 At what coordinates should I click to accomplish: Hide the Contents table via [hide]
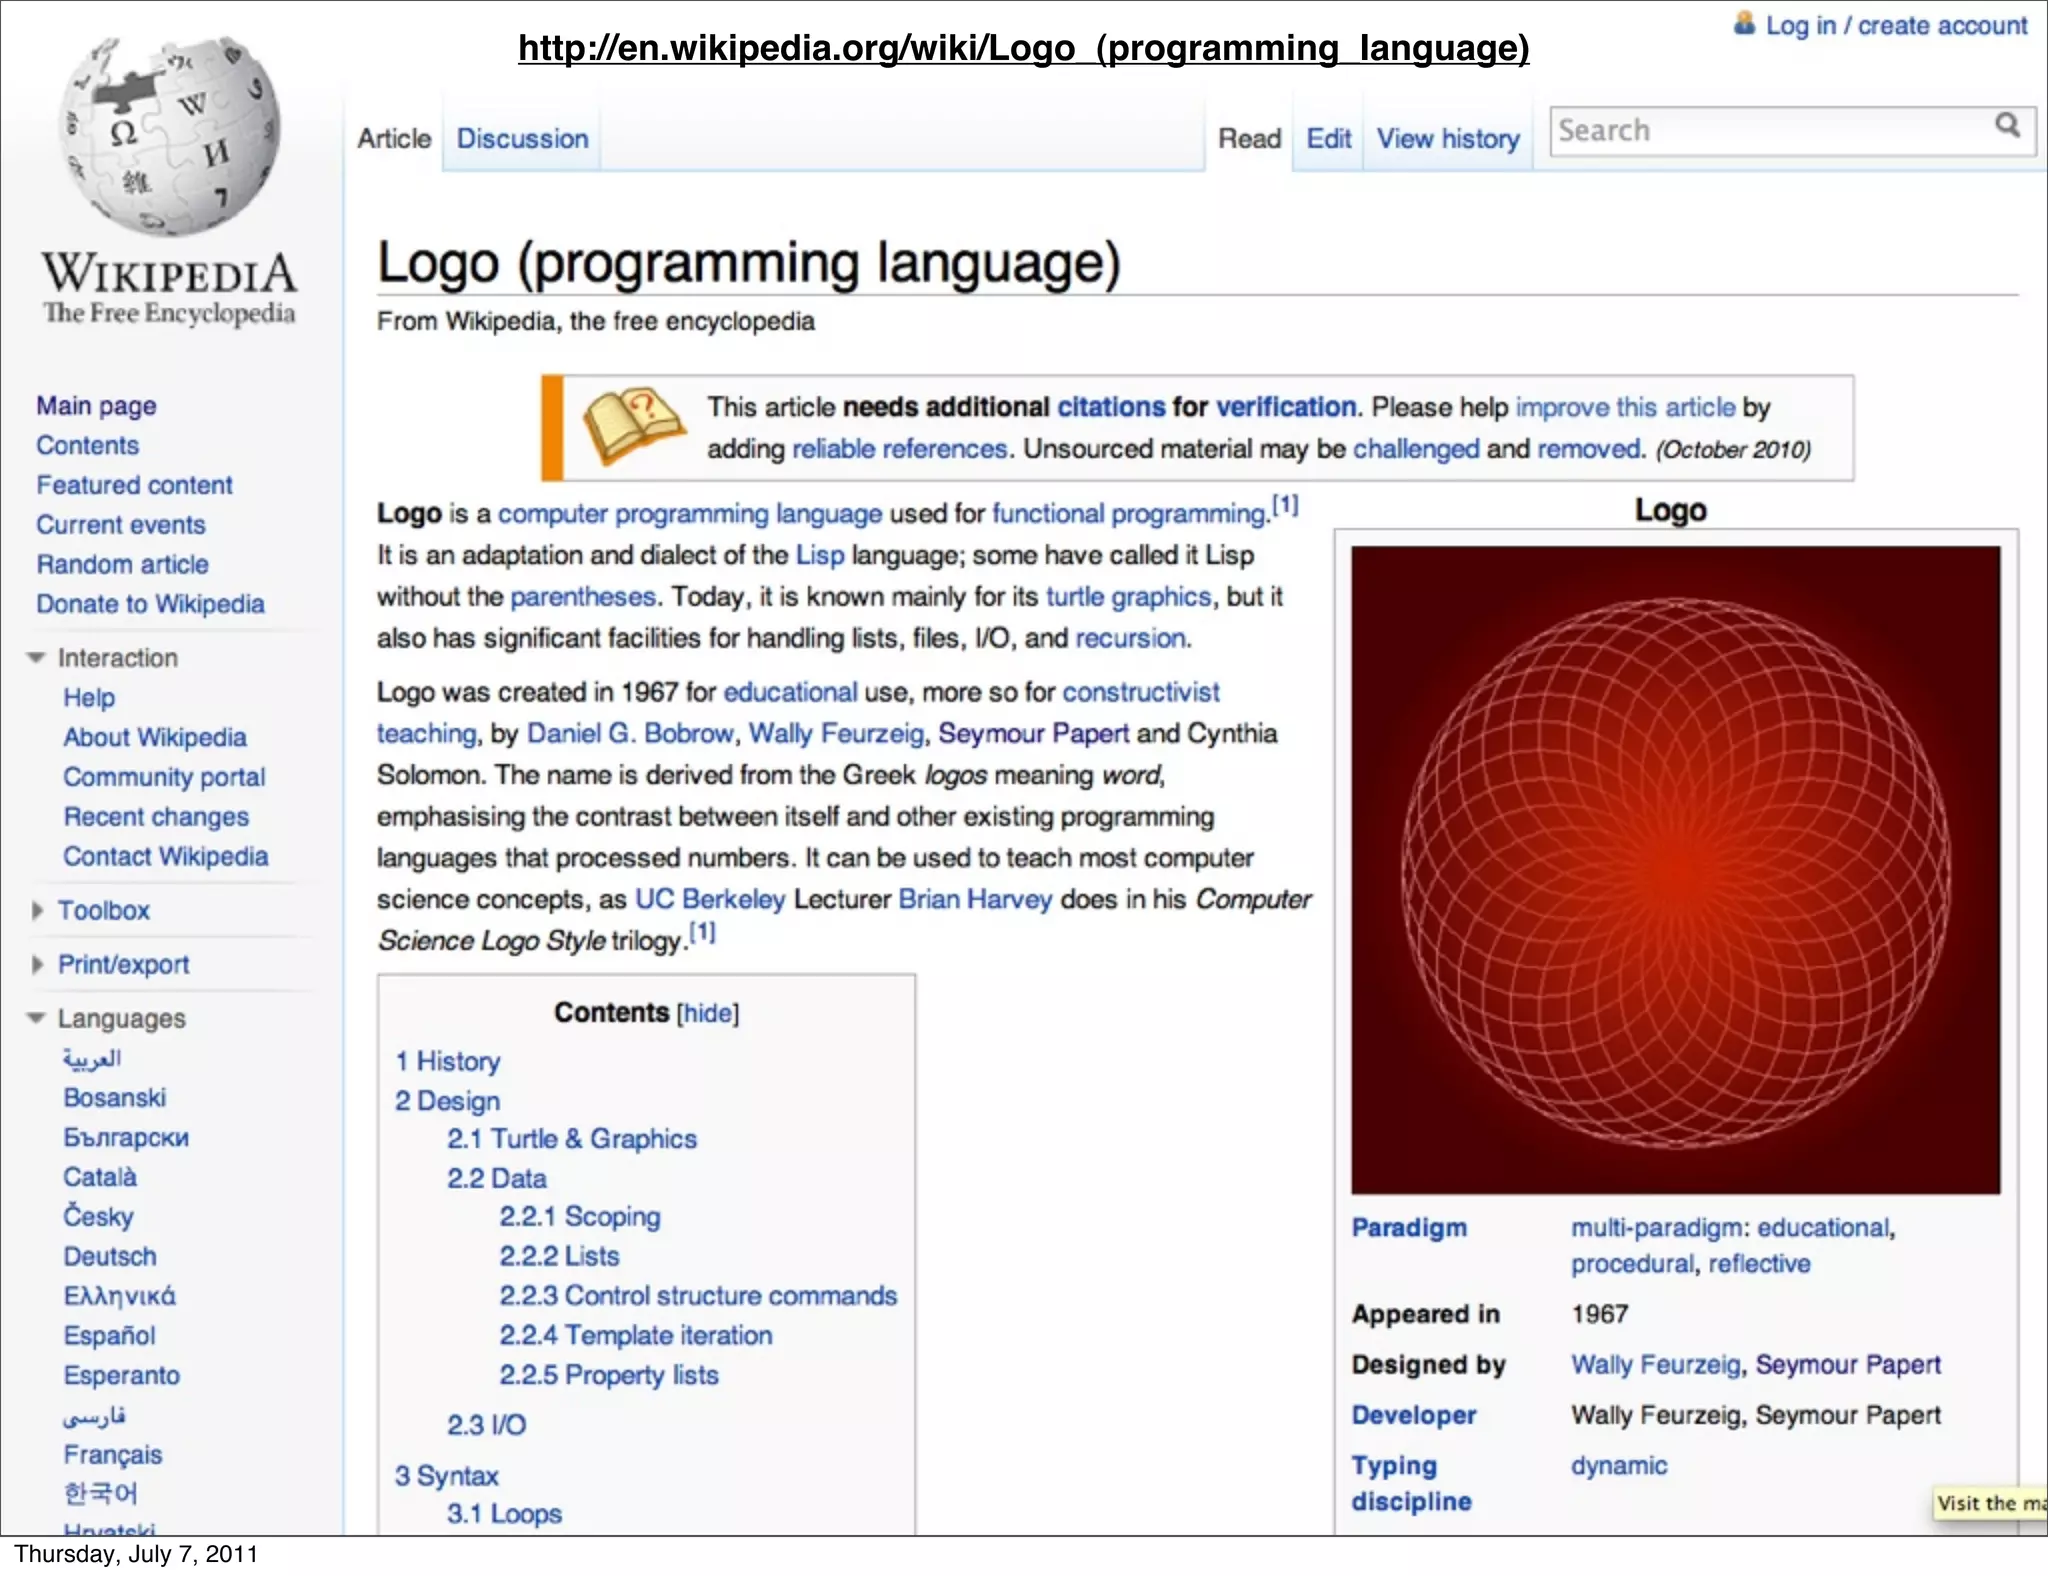(x=708, y=1013)
